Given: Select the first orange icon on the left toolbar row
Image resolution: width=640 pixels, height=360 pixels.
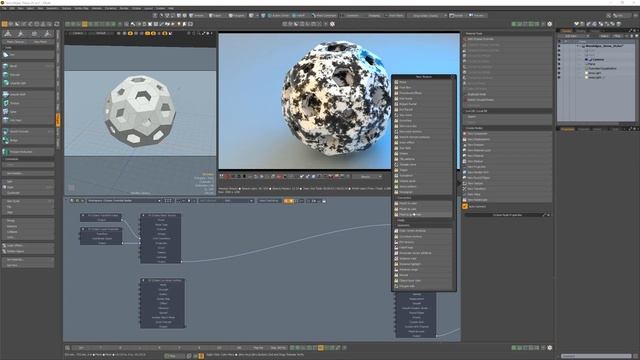Looking at the screenshot, I should 4,24.
